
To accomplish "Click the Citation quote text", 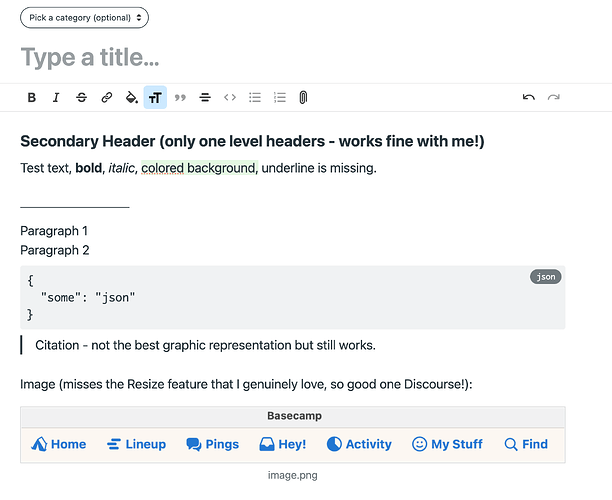I will pos(205,345).
